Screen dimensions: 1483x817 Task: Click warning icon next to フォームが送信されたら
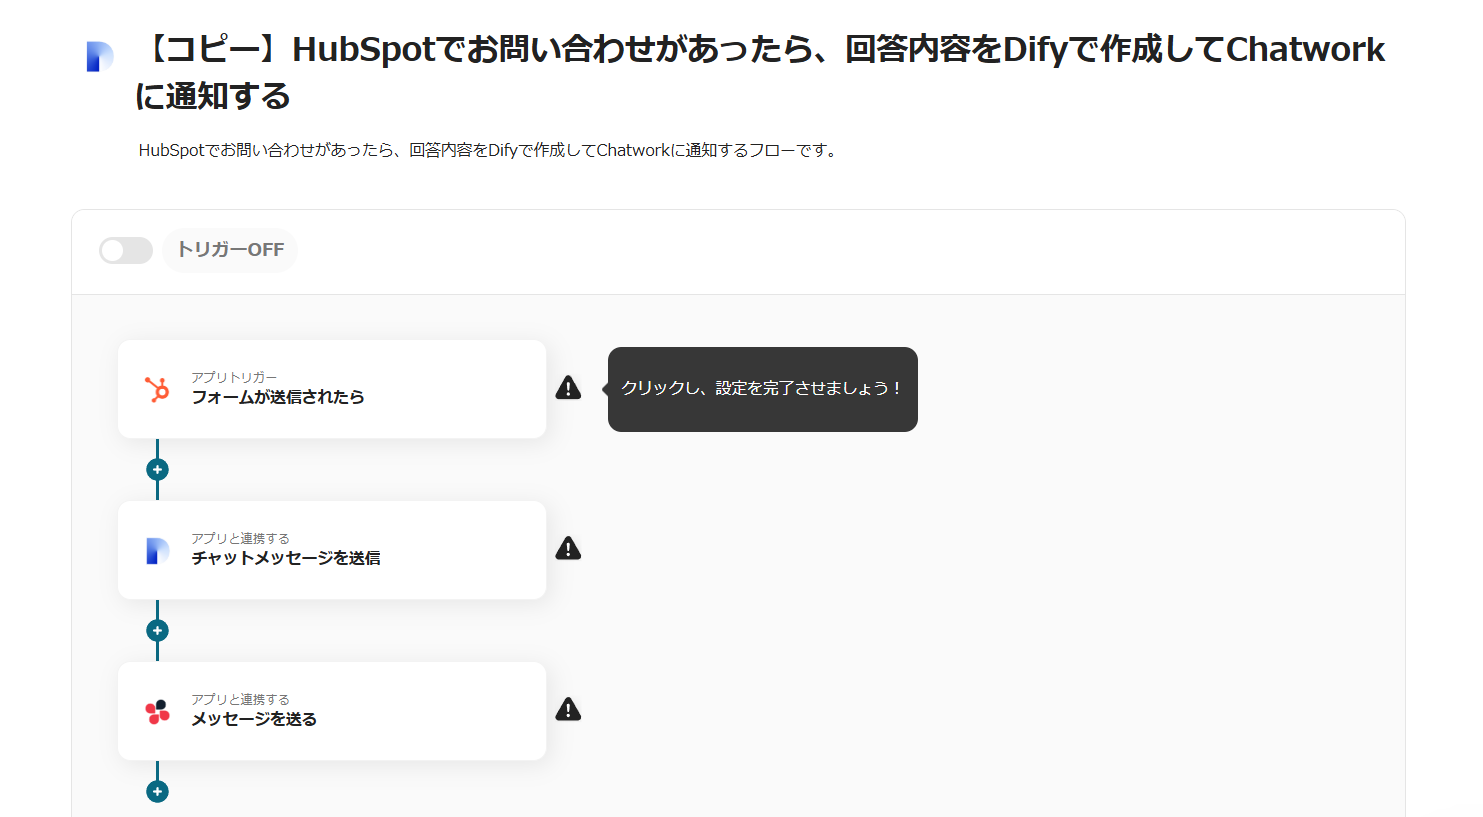point(568,388)
